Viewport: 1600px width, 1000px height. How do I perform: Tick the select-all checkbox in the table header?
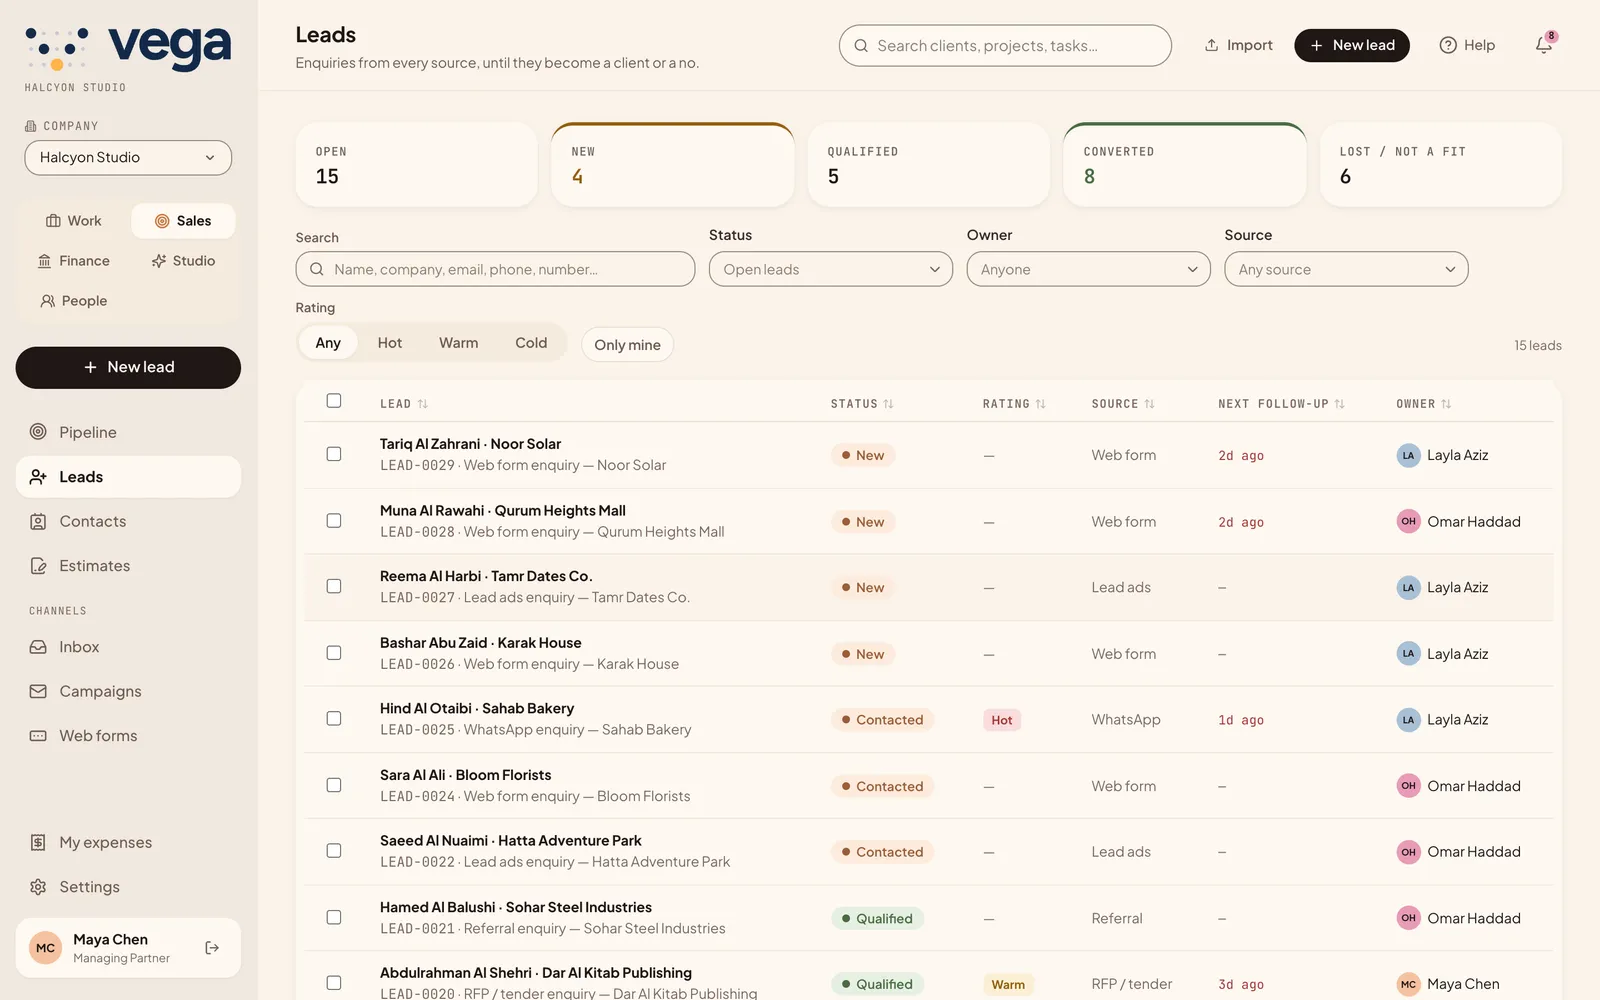click(x=334, y=401)
